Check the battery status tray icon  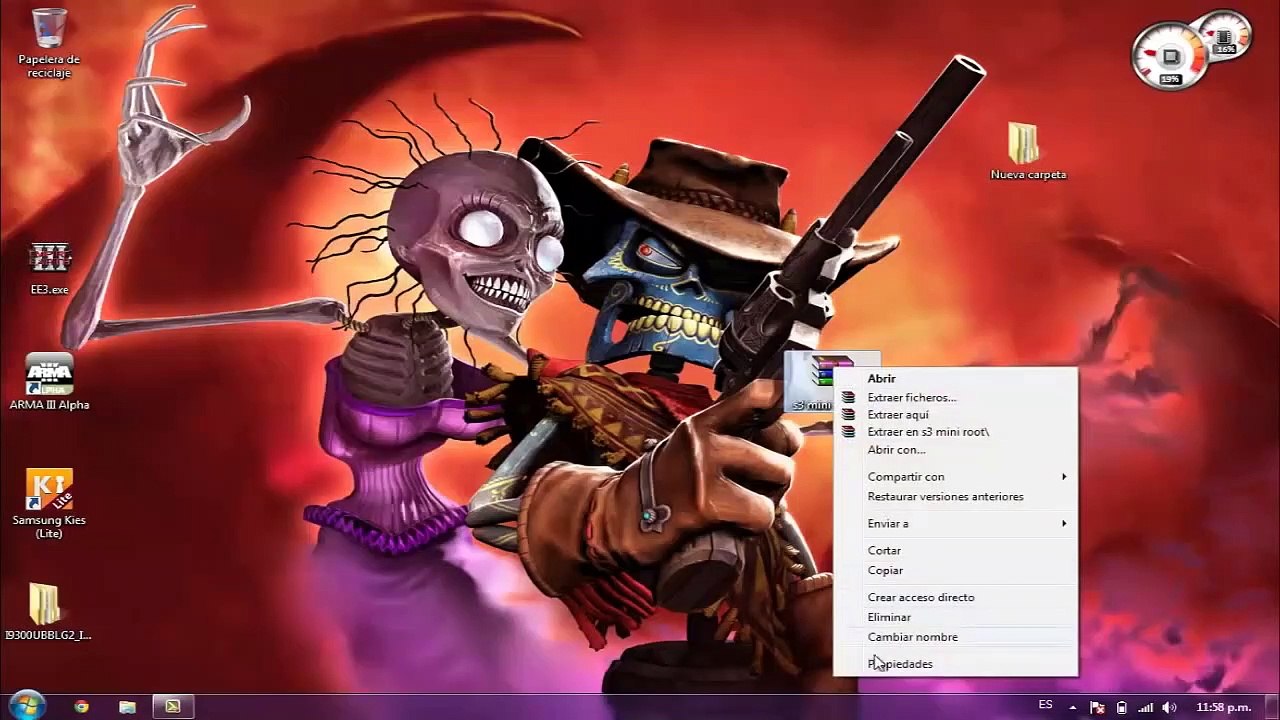tap(1121, 707)
